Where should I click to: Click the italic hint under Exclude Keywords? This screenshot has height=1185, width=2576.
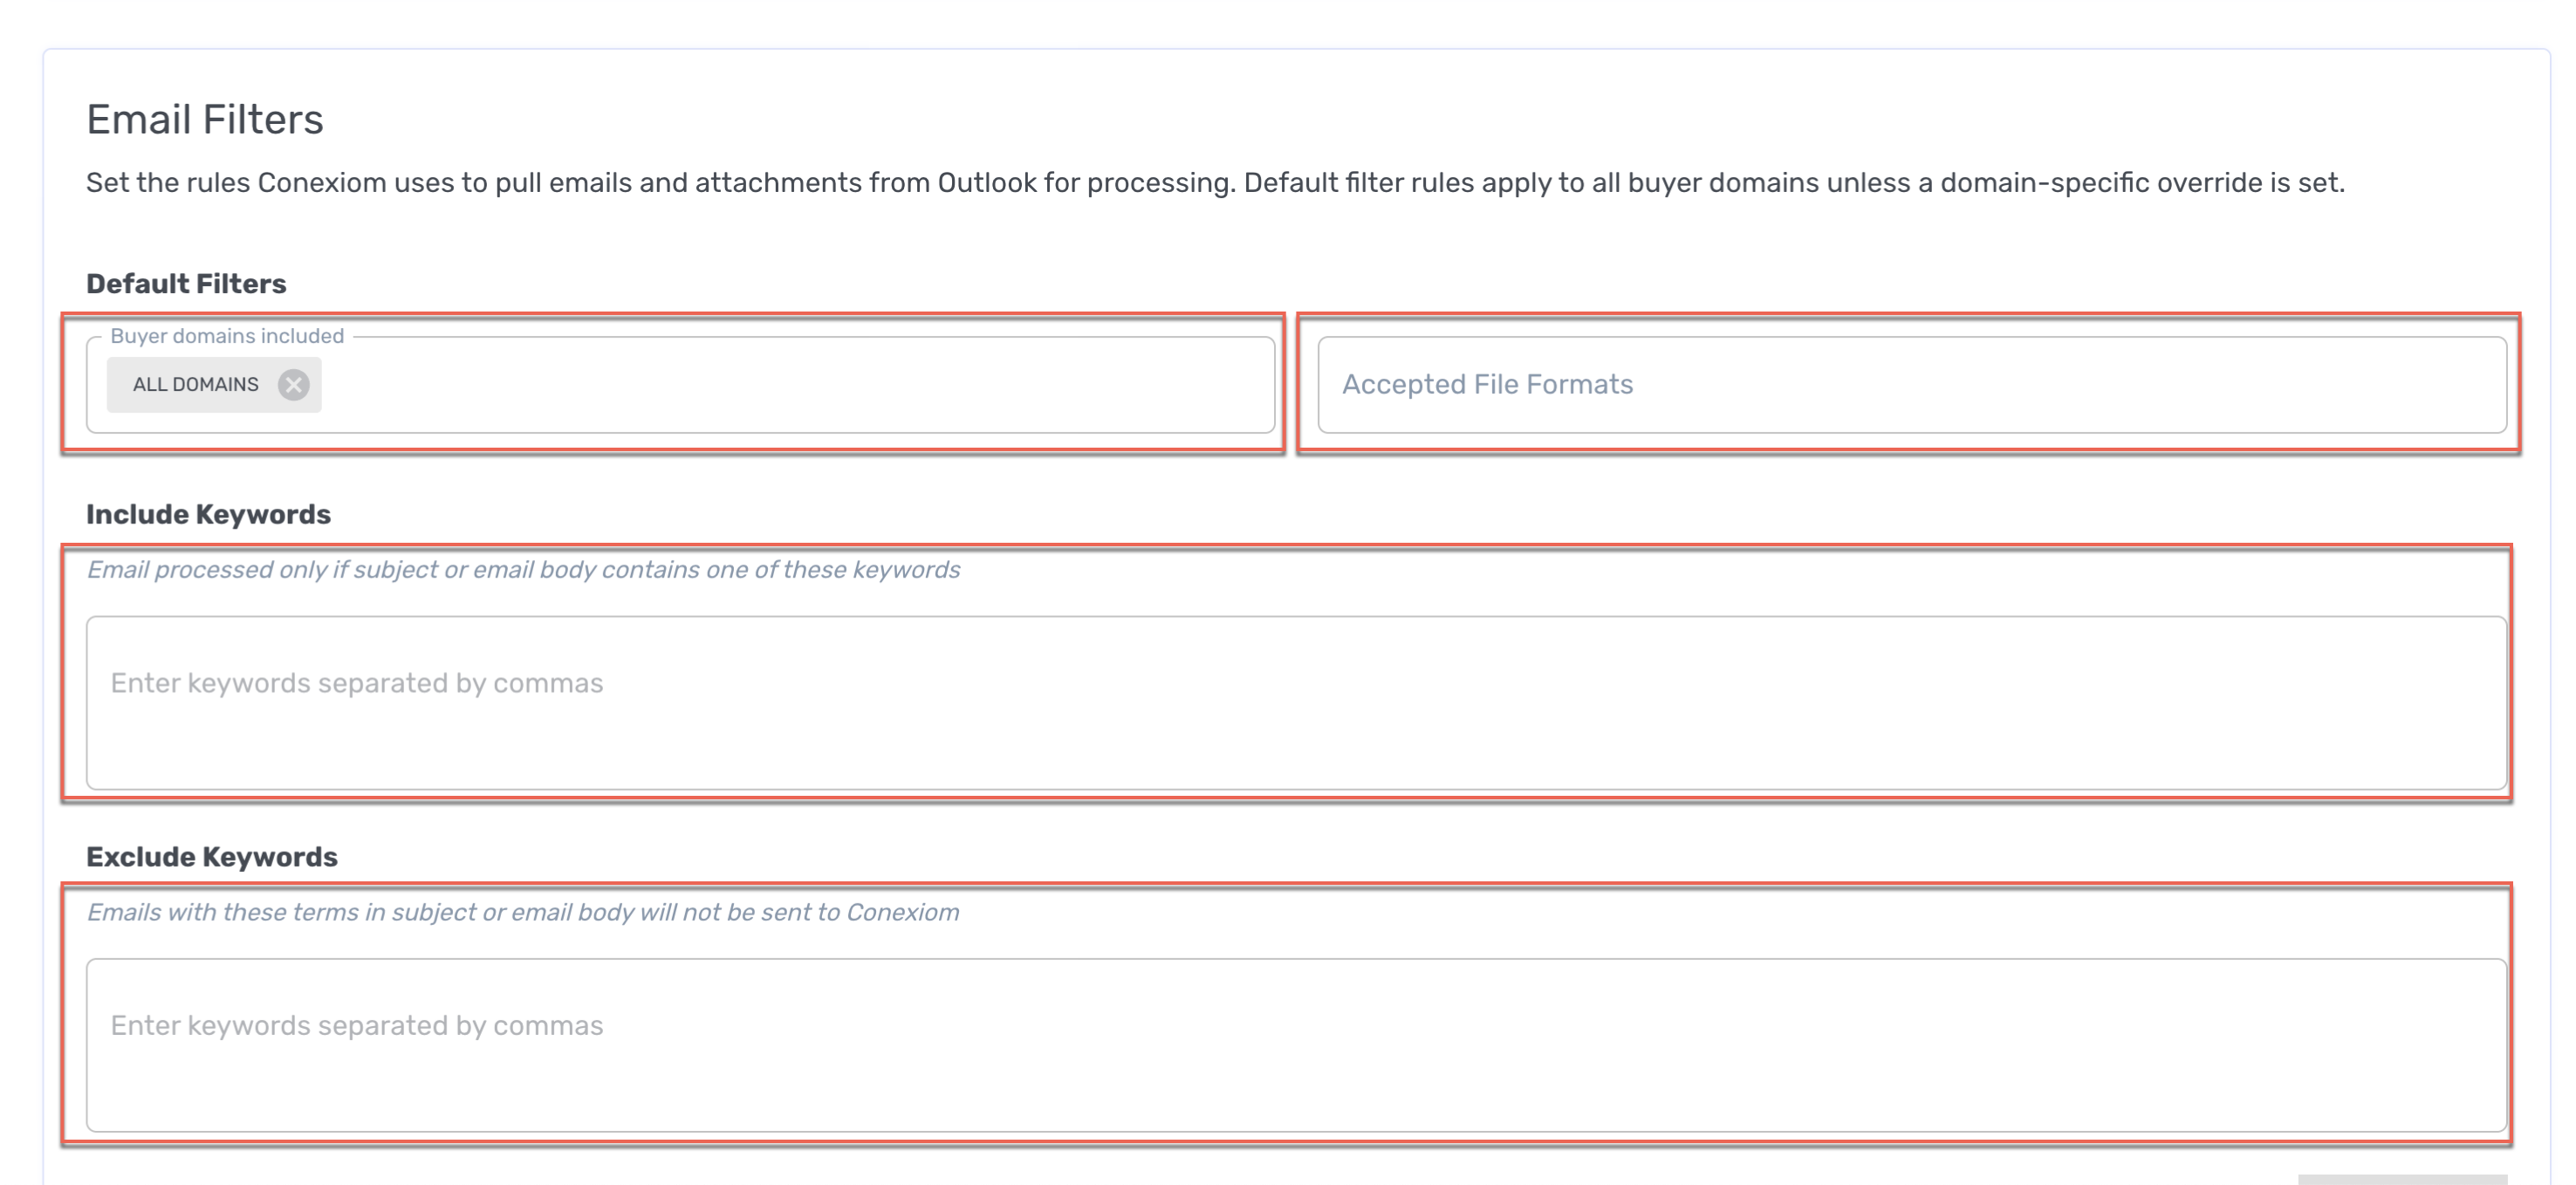pos(522,913)
